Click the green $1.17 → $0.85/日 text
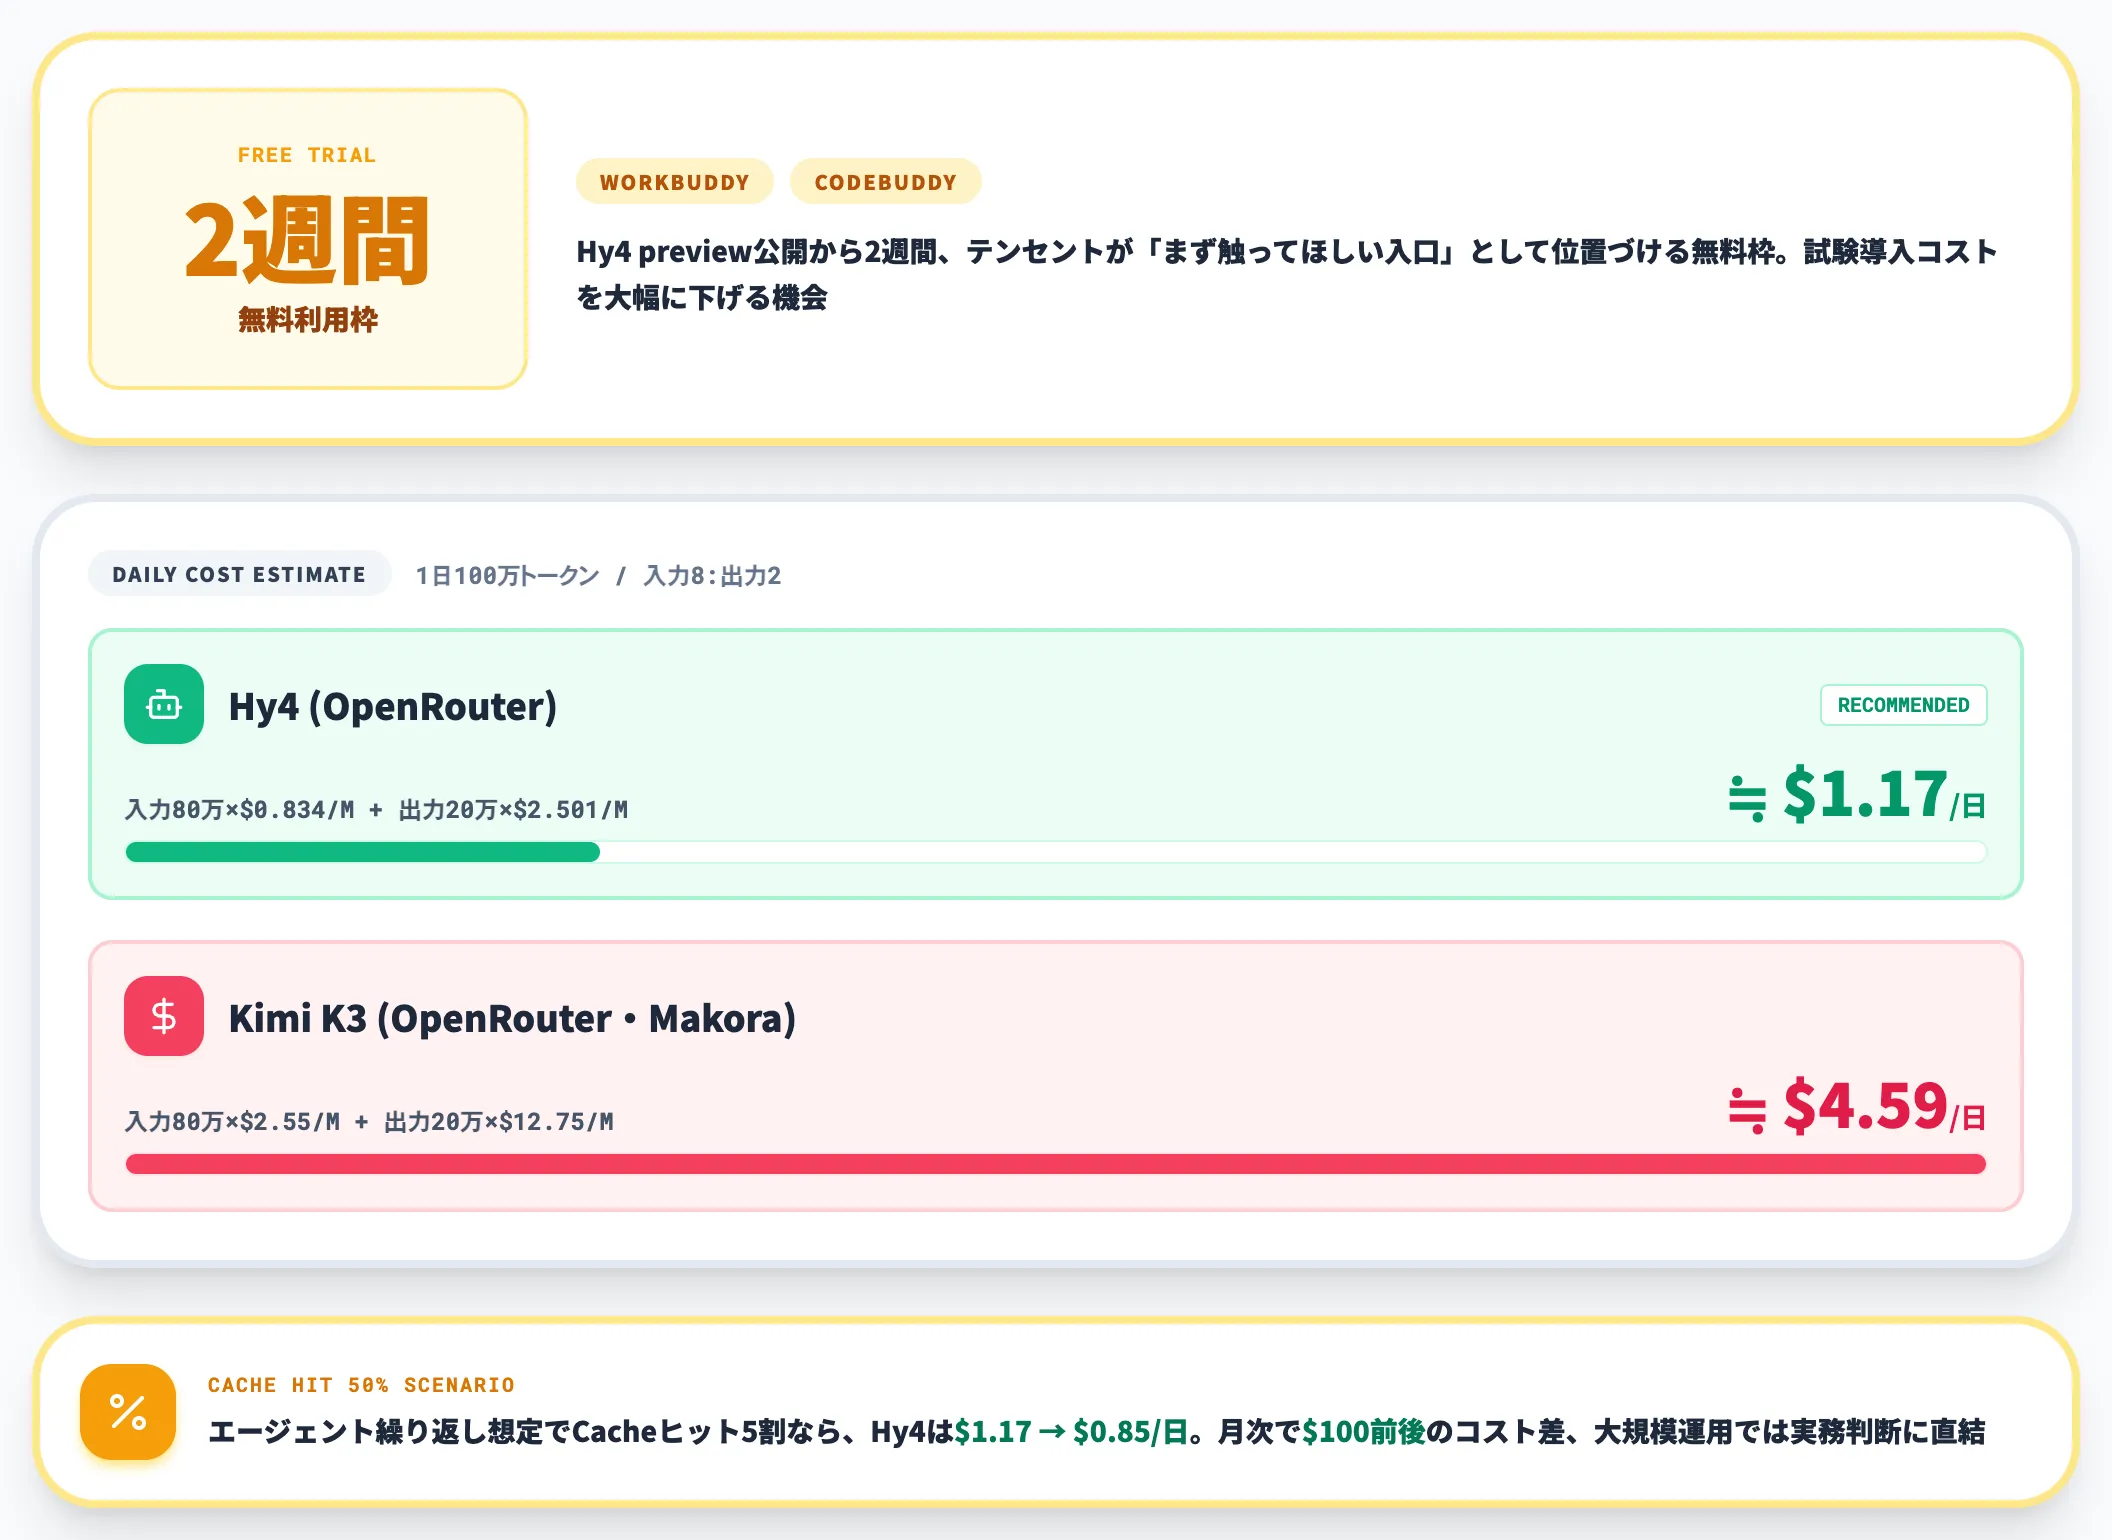The width and height of the screenshot is (2112, 1540). pos(1071,1431)
